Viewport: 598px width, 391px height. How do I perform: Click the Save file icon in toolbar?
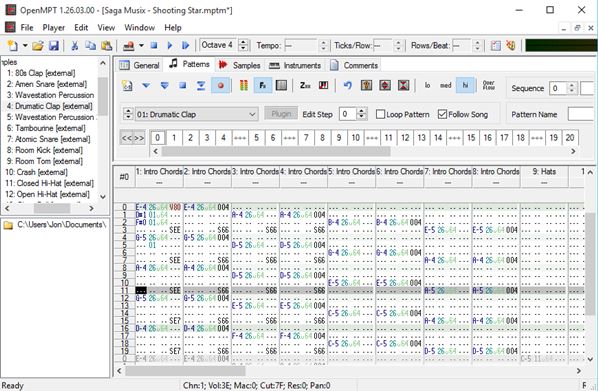coord(54,46)
